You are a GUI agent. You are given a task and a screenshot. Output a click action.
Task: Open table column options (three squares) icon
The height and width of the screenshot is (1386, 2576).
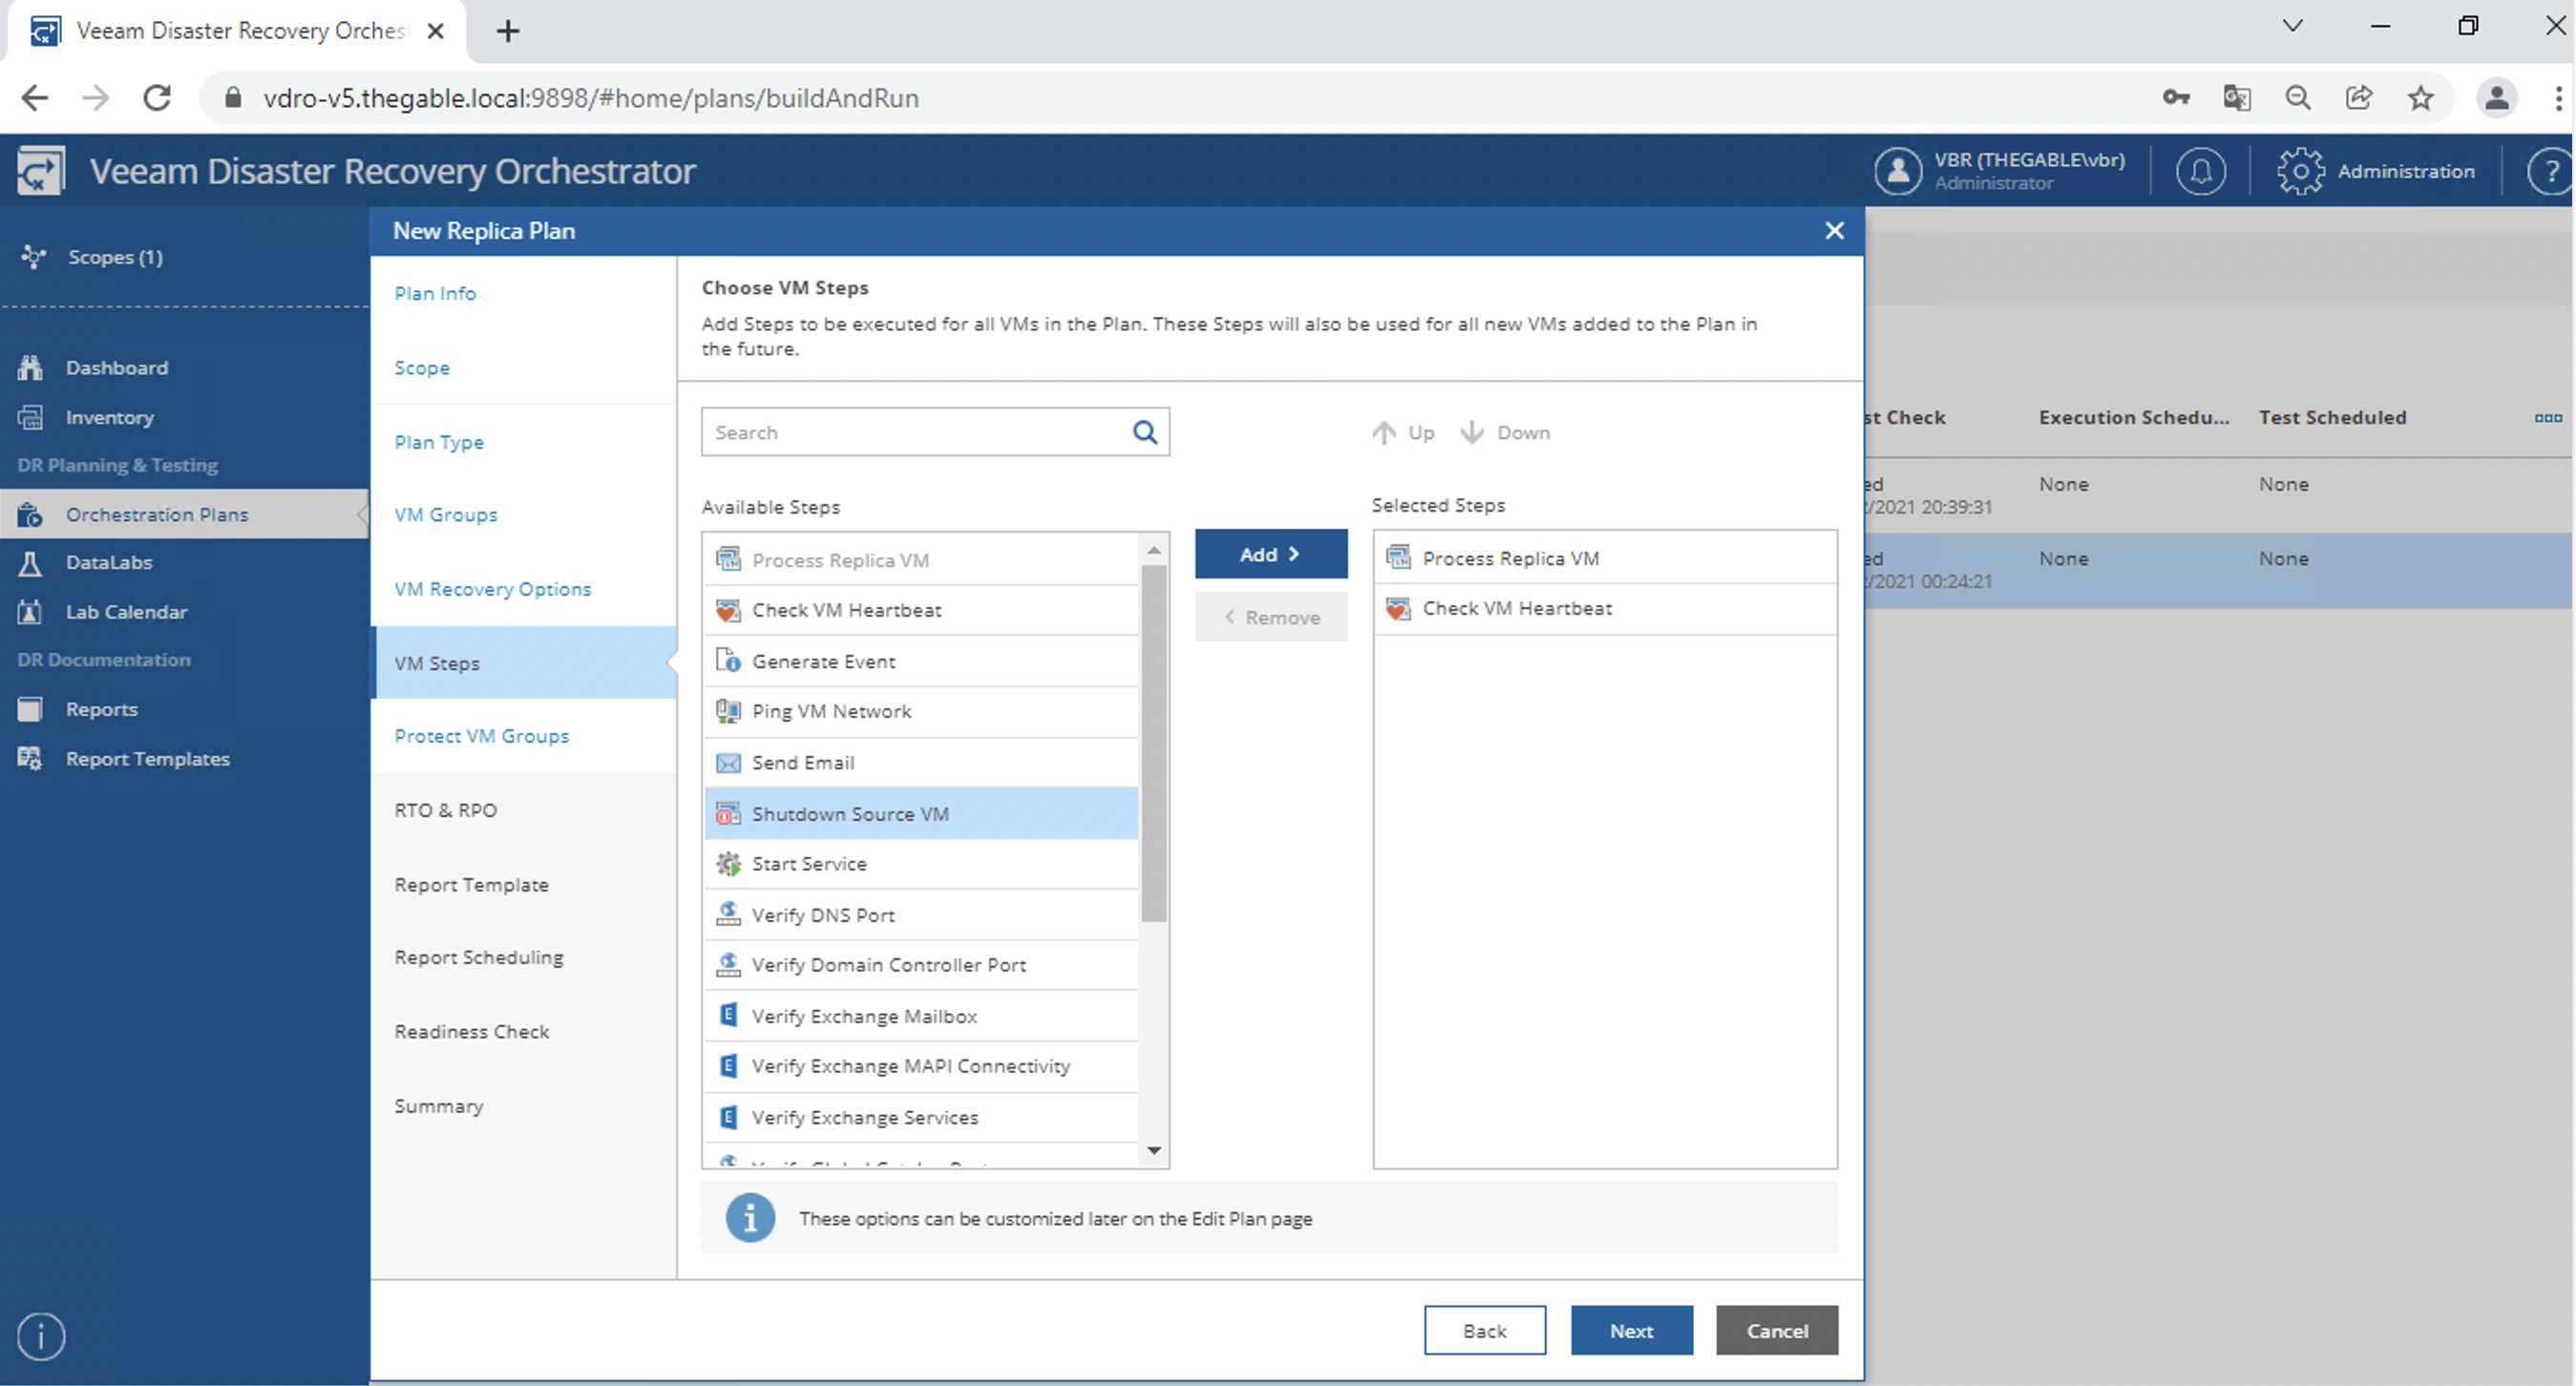(2548, 418)
